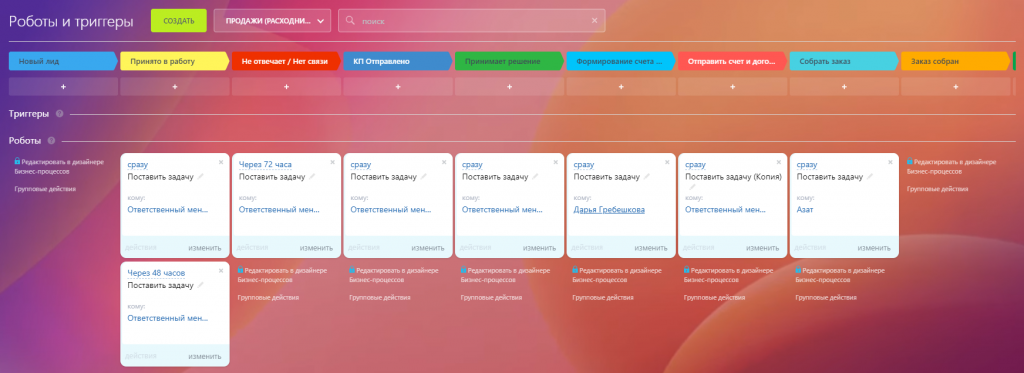Click pencil icon in Азат robot card
Screen dimensions: 1024x373
point(870,176)
